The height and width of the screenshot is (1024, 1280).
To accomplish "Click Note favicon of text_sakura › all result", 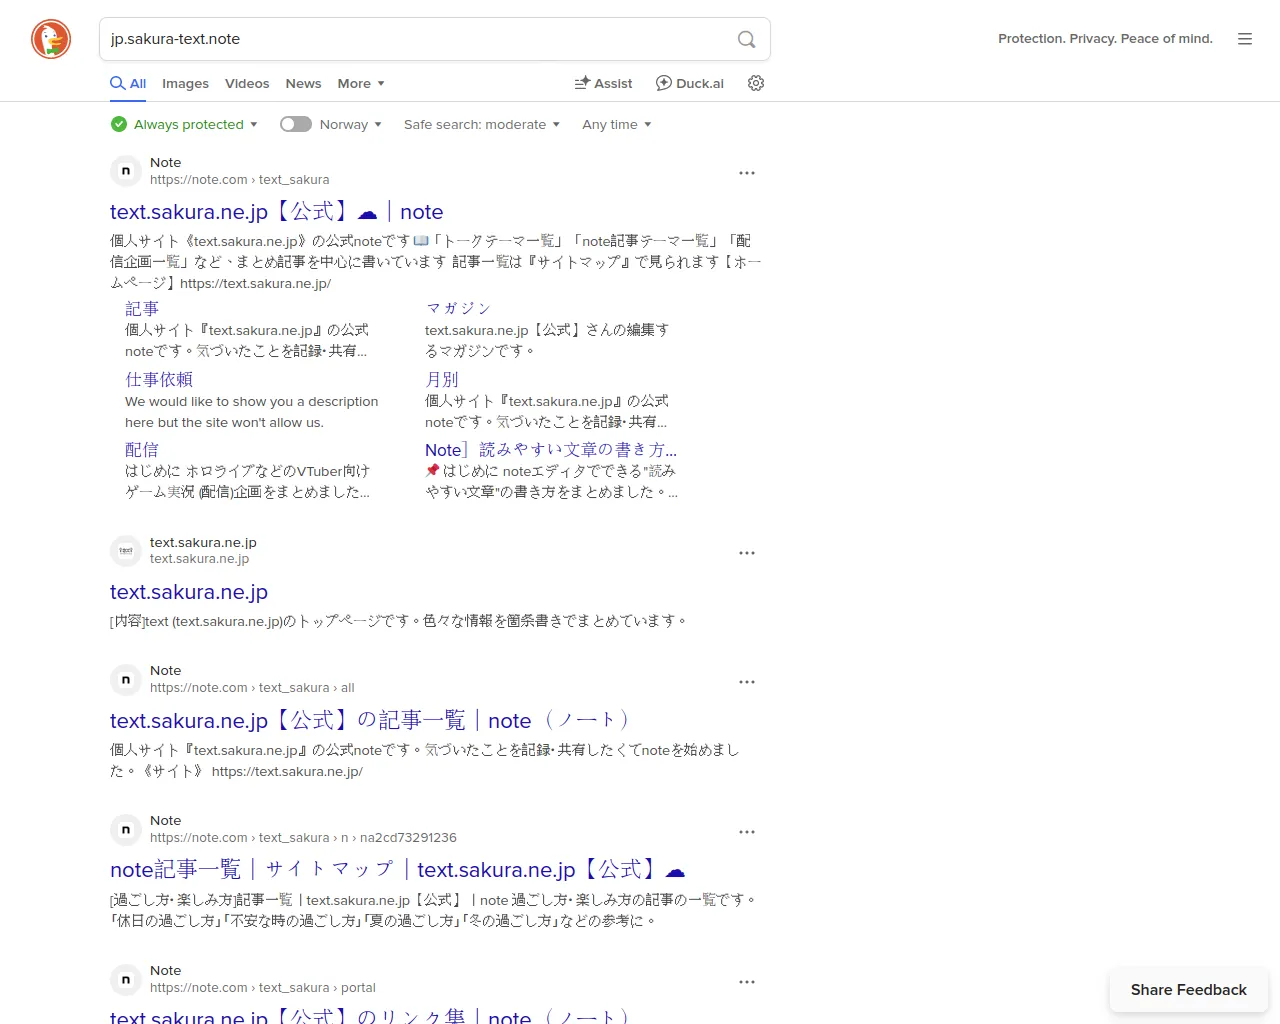I will [126, 680].
